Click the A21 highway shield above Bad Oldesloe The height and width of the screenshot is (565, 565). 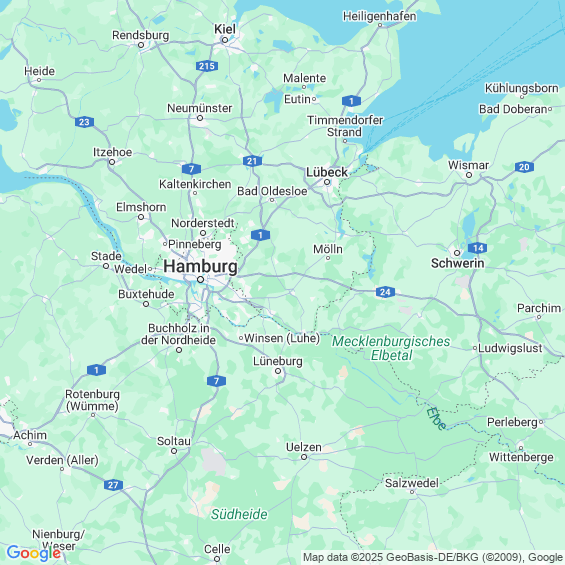pyautogui.click(x=252, y=161)
